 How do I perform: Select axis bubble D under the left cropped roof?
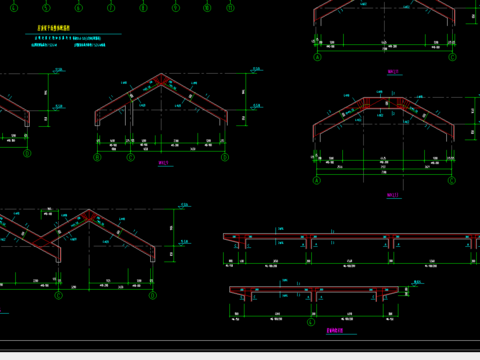(x=27, y=153)
